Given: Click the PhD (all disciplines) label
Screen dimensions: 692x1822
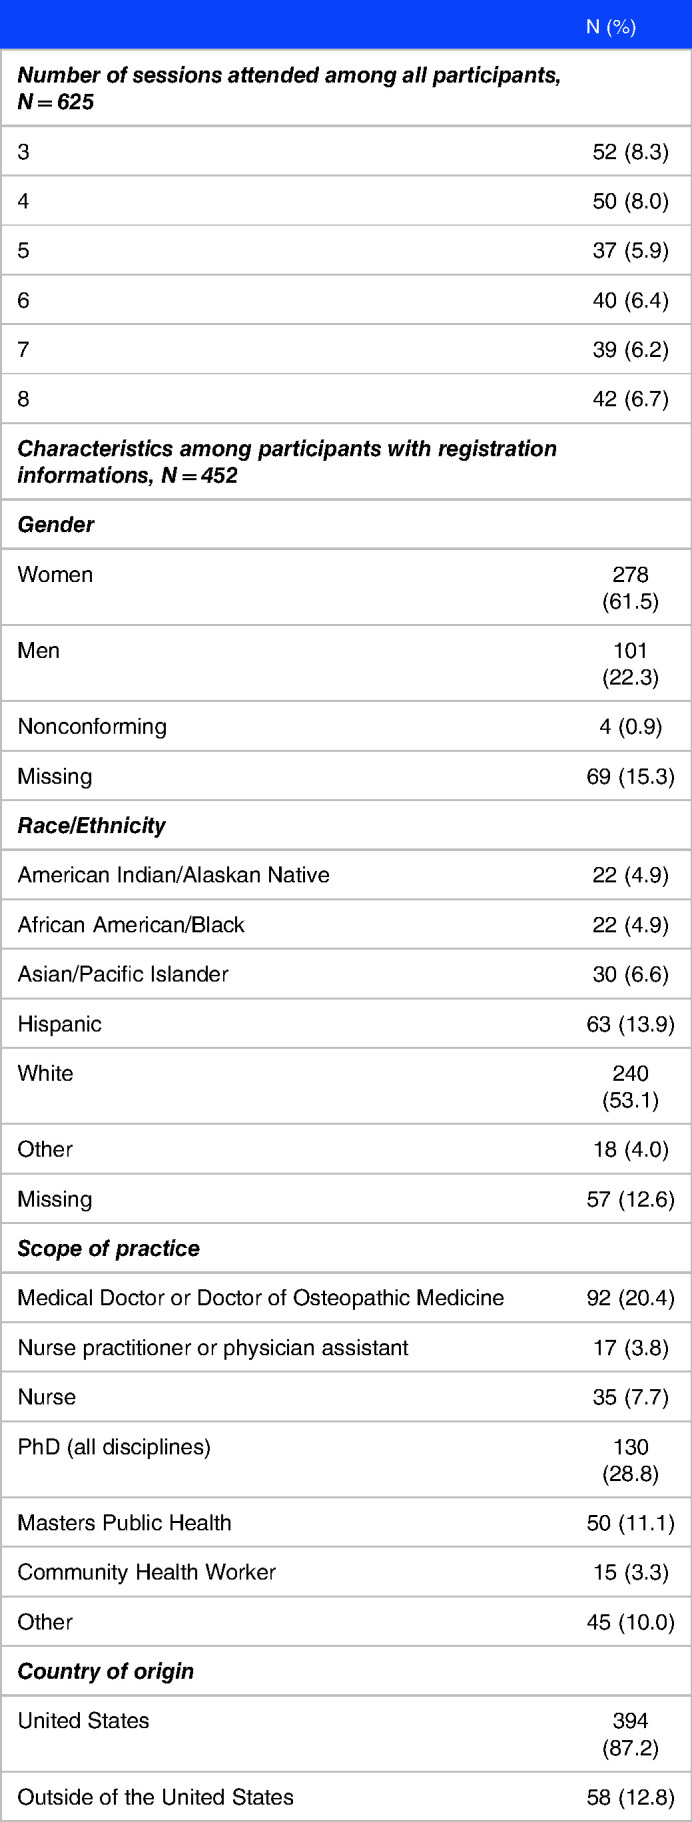Looking at the screenshot, I should (x=114, y=1447).
